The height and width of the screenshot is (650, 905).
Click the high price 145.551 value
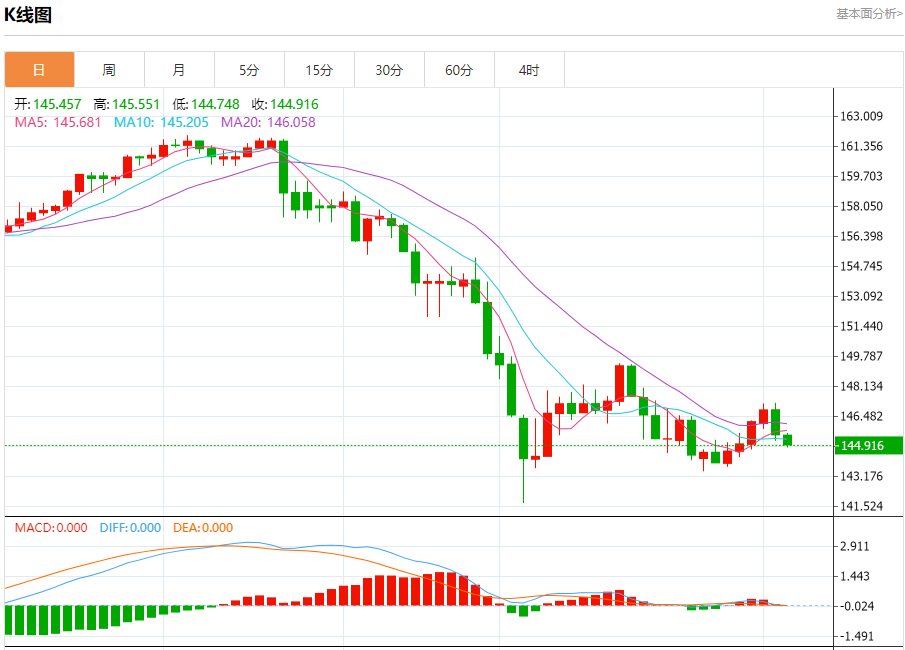point(136,104)
